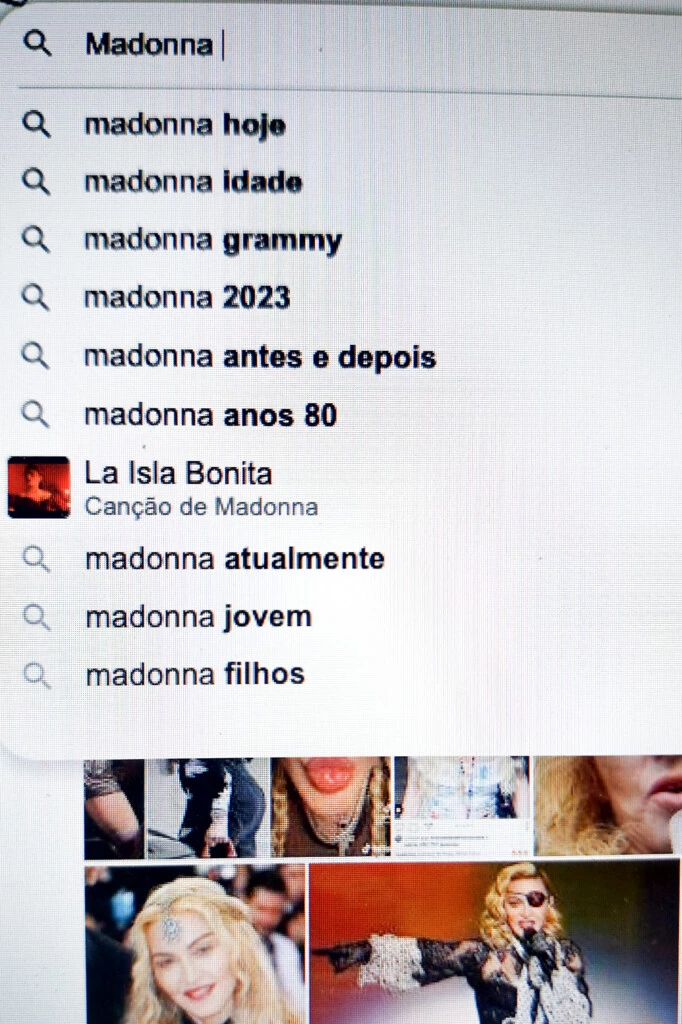682x1024 pixels.
Task: Click the search icon beside 'madonna anos 80'
Action: tap(36, 414)
